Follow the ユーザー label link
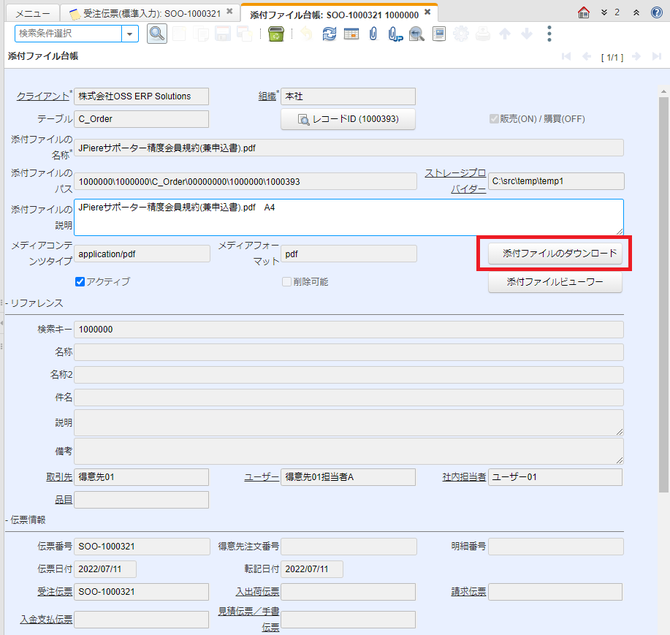 [262, 477]
